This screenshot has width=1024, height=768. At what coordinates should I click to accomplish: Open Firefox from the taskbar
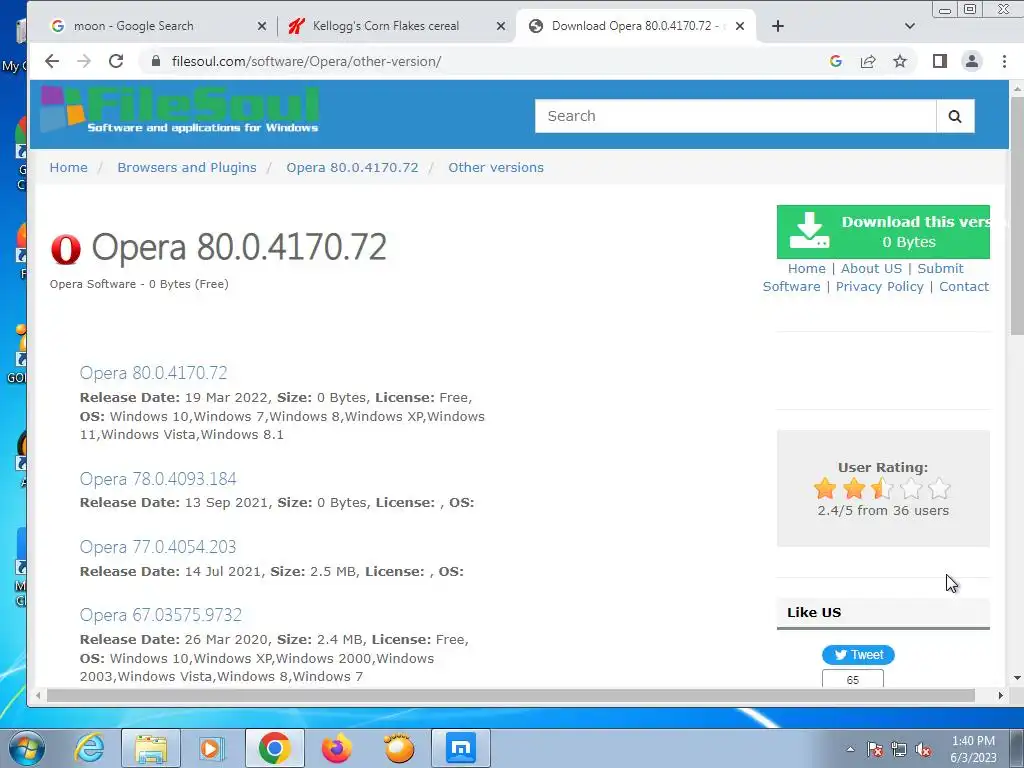tap(336, 748)
